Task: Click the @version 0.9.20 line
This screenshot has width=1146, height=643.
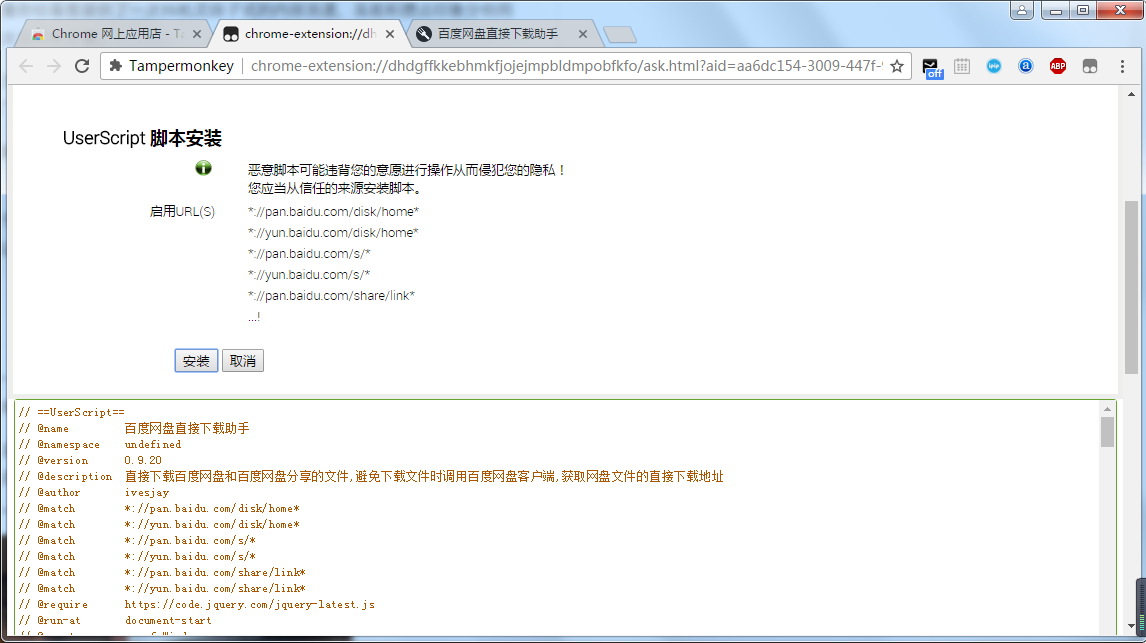Action: [x=91, y=460]
